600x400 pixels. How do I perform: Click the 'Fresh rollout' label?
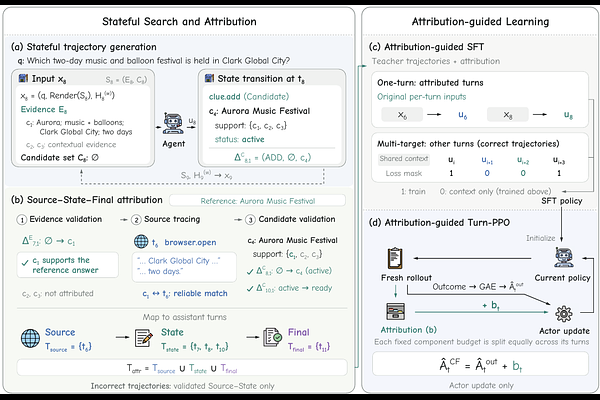(x=406, y=278)
